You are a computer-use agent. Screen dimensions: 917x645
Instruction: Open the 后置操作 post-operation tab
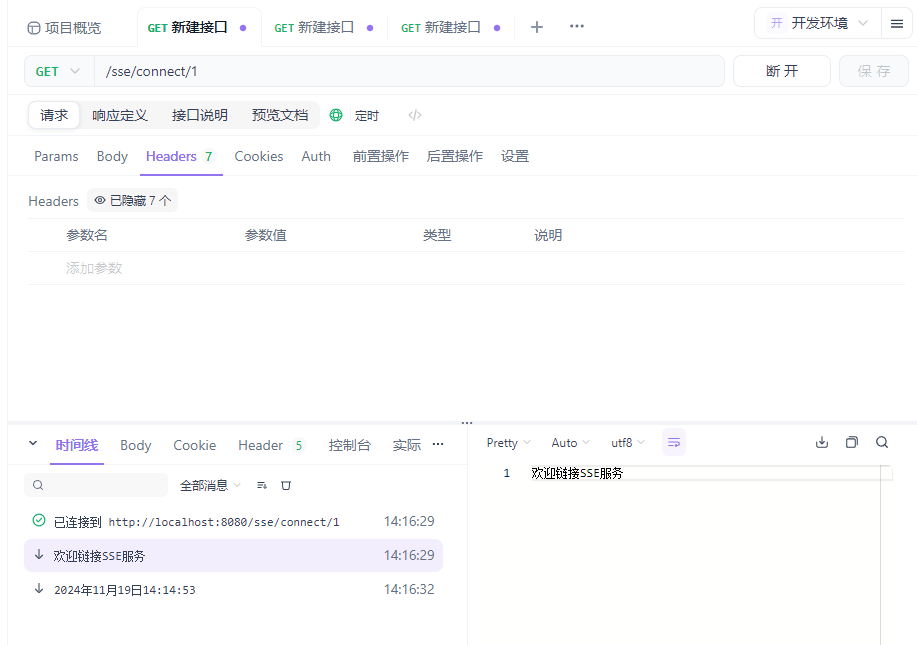tap(455, 156)
